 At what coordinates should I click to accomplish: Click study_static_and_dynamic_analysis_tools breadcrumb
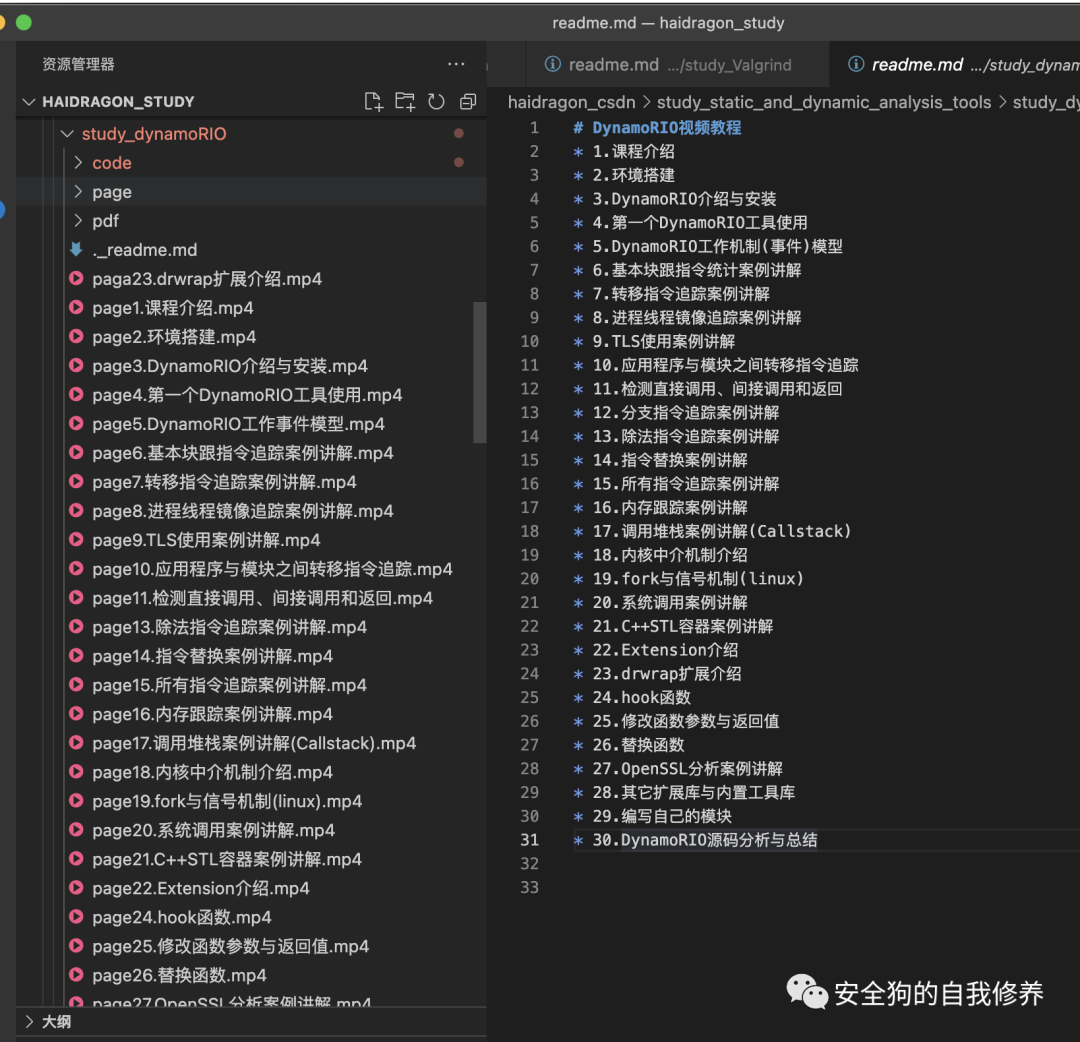(824, 103)
